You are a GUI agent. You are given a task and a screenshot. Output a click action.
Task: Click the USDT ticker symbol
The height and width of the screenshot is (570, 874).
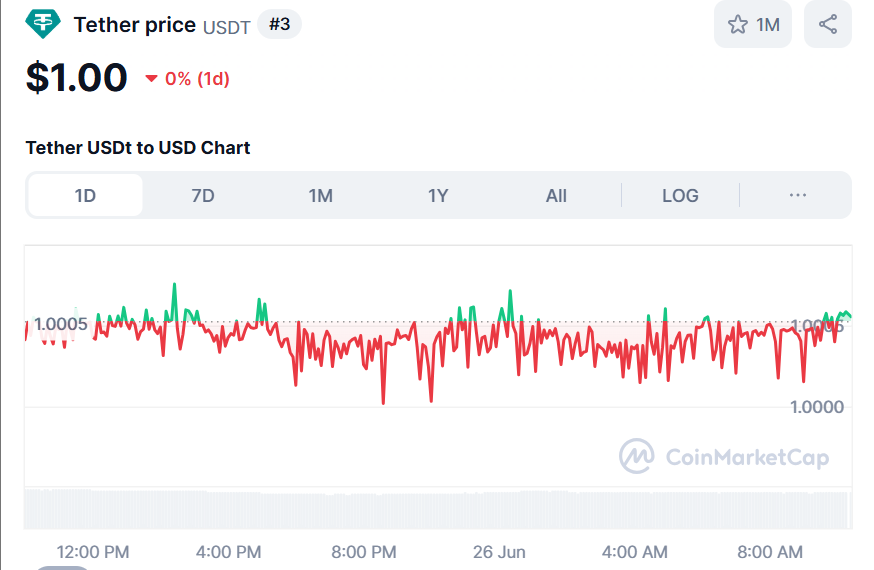tap(226, 27)
